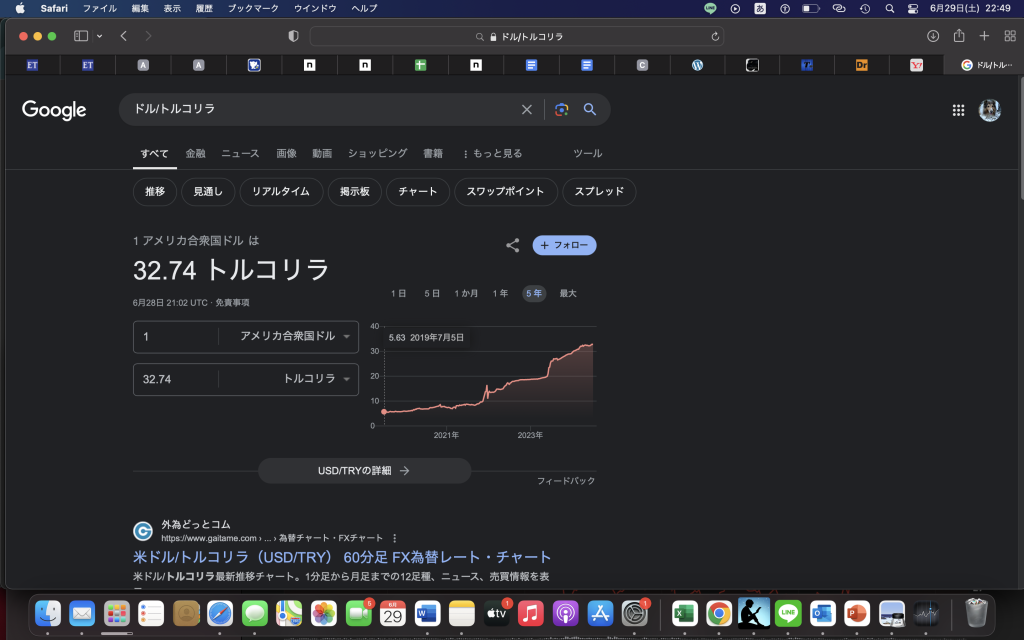Select the 1日 chart period

tap(397, 293)
